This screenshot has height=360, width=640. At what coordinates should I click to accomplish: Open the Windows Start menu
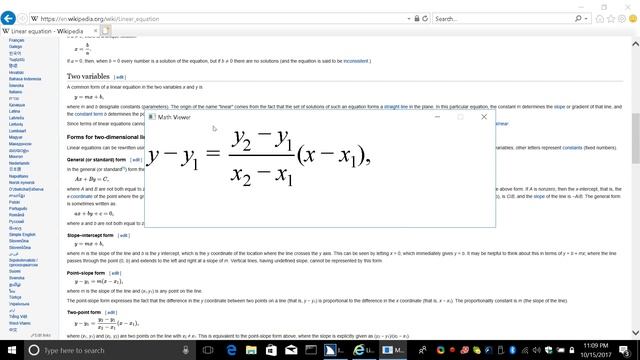[x=12, y=350]
